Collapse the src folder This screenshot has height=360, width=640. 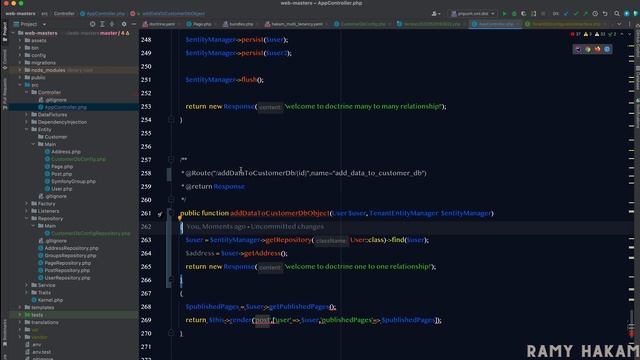20,85
